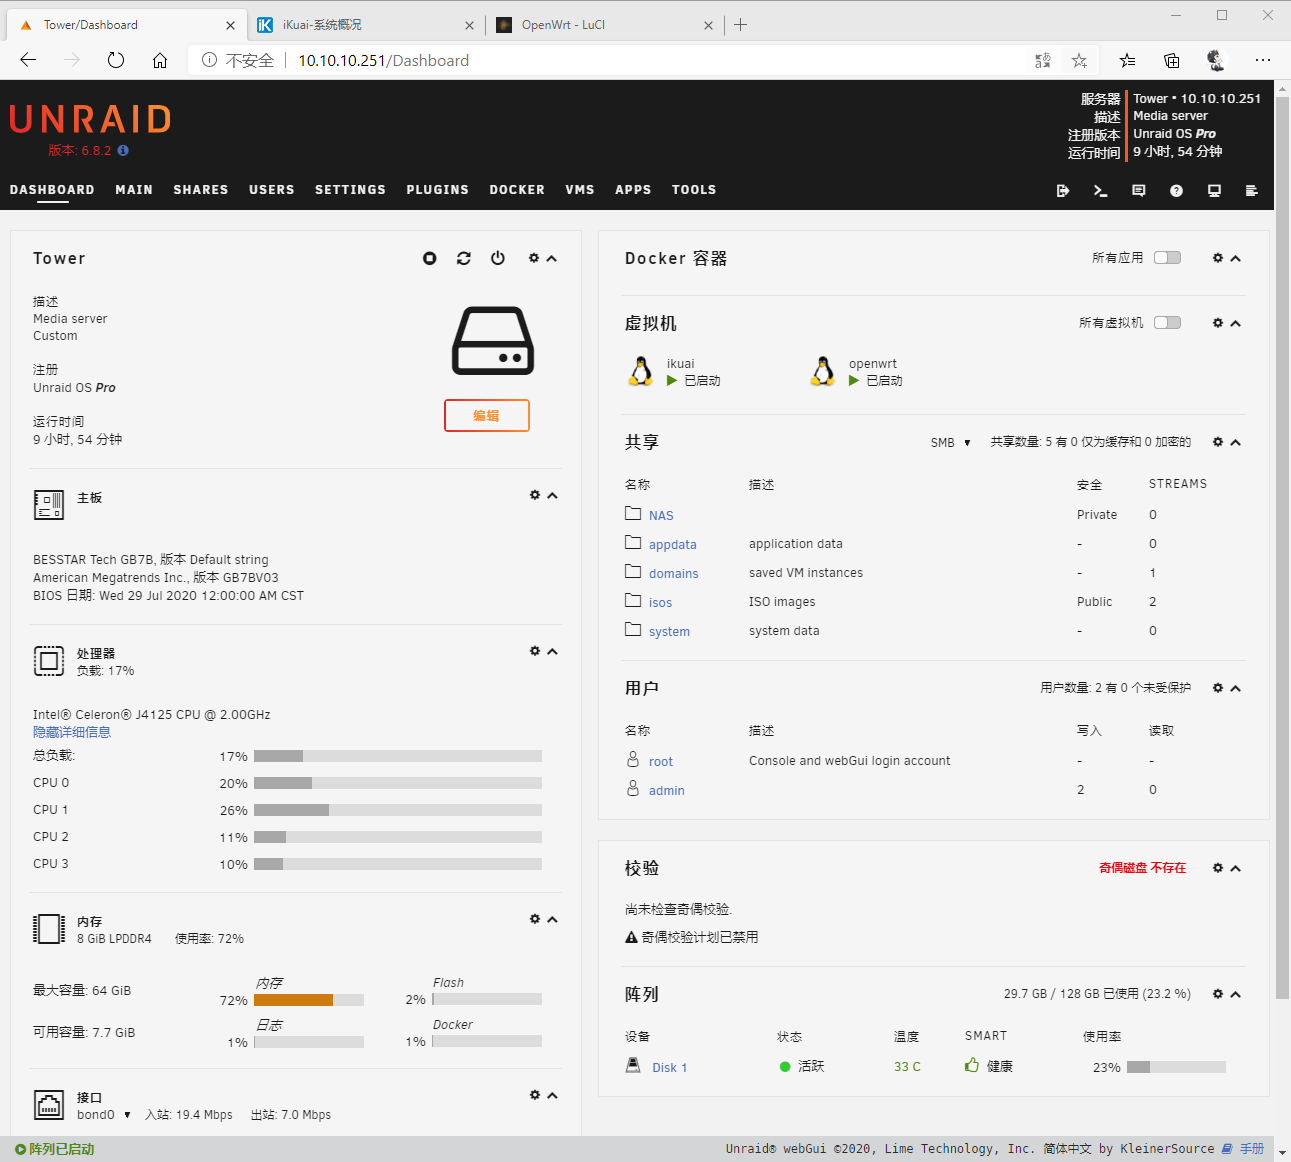Viewport: 1291px width, 1162px height.
Task: Click the orange edit button under server icon
Action: pos(487,415)
